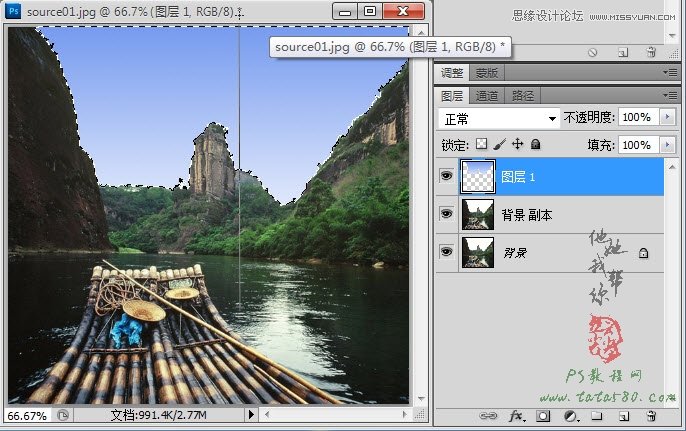Viewport: 686px width, 431px height.
Task: Switch to the 蒙版 tab
Action: (487, 73)
